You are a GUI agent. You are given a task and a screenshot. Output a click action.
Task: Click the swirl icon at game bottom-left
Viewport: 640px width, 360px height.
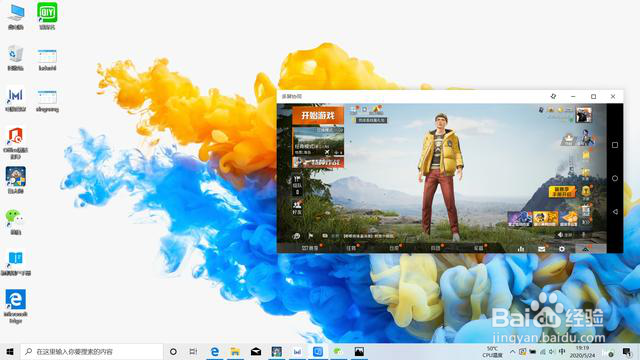(x=297, y=236)
